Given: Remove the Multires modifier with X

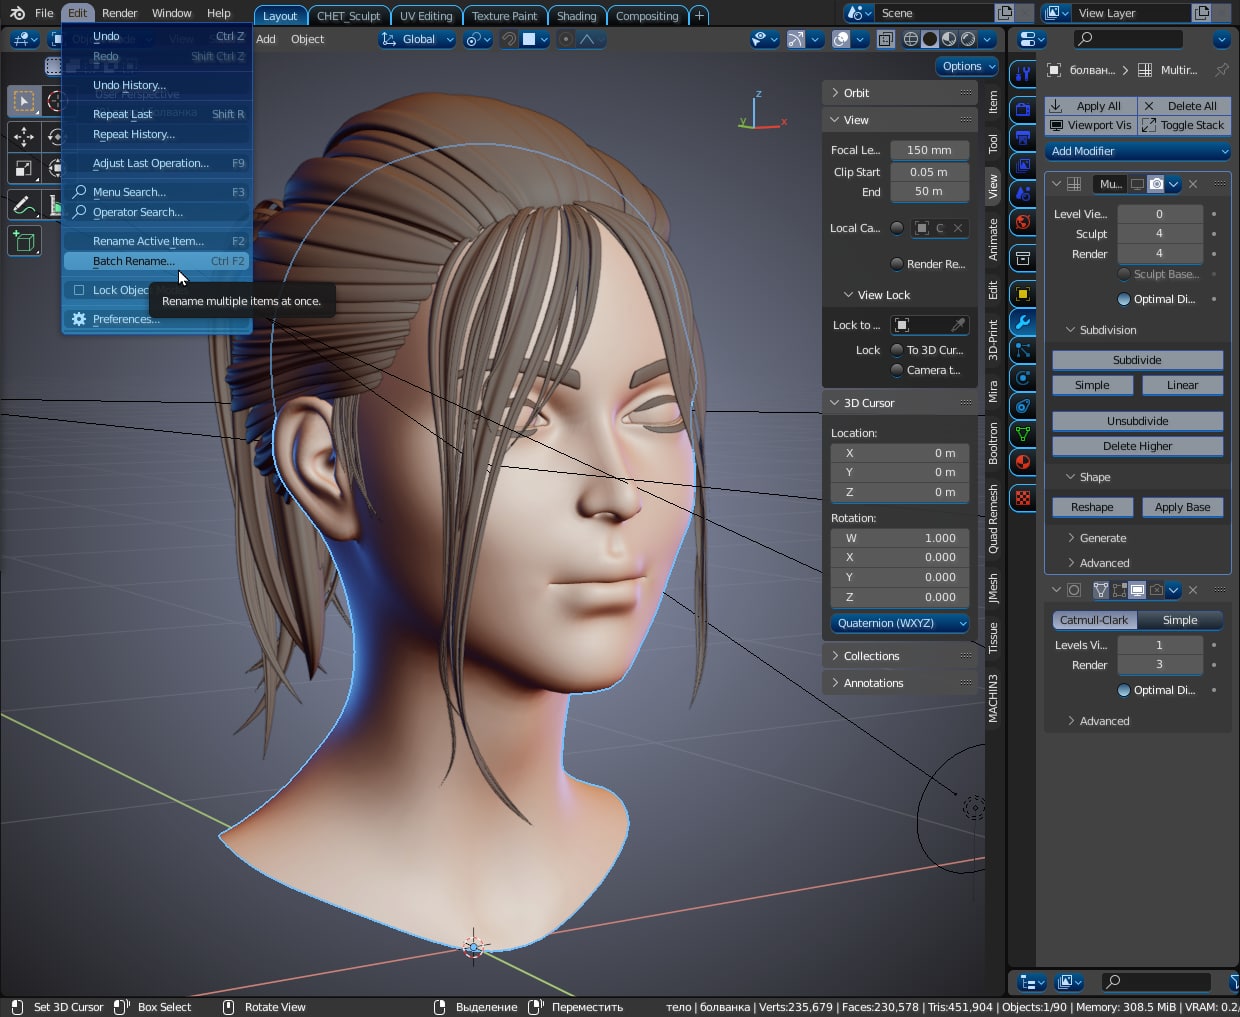Looking at the screenshot, I should pos(1193,184).
